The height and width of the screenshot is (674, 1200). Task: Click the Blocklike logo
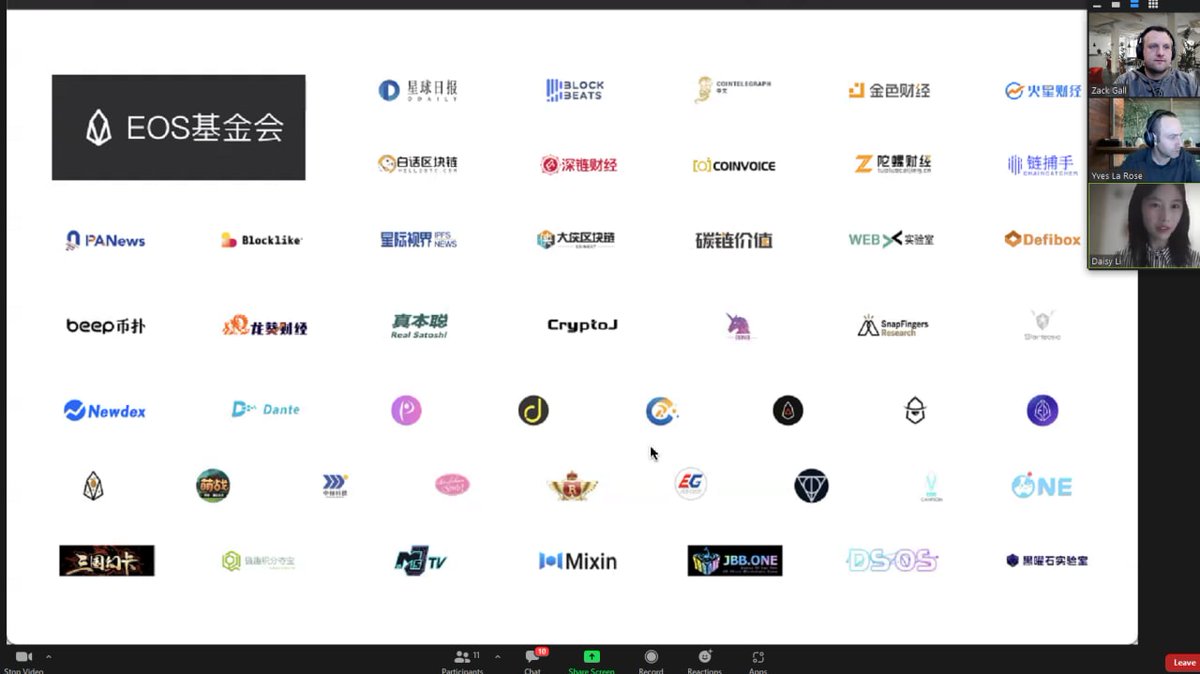pyautogui.click(x=261, y=240)
